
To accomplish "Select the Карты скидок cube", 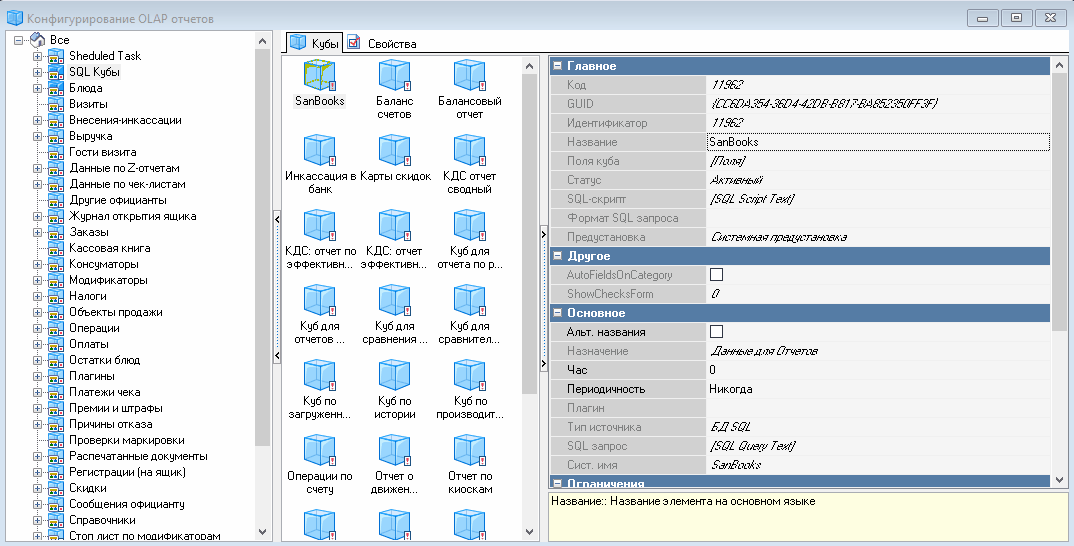I will (x=394, y=151).
